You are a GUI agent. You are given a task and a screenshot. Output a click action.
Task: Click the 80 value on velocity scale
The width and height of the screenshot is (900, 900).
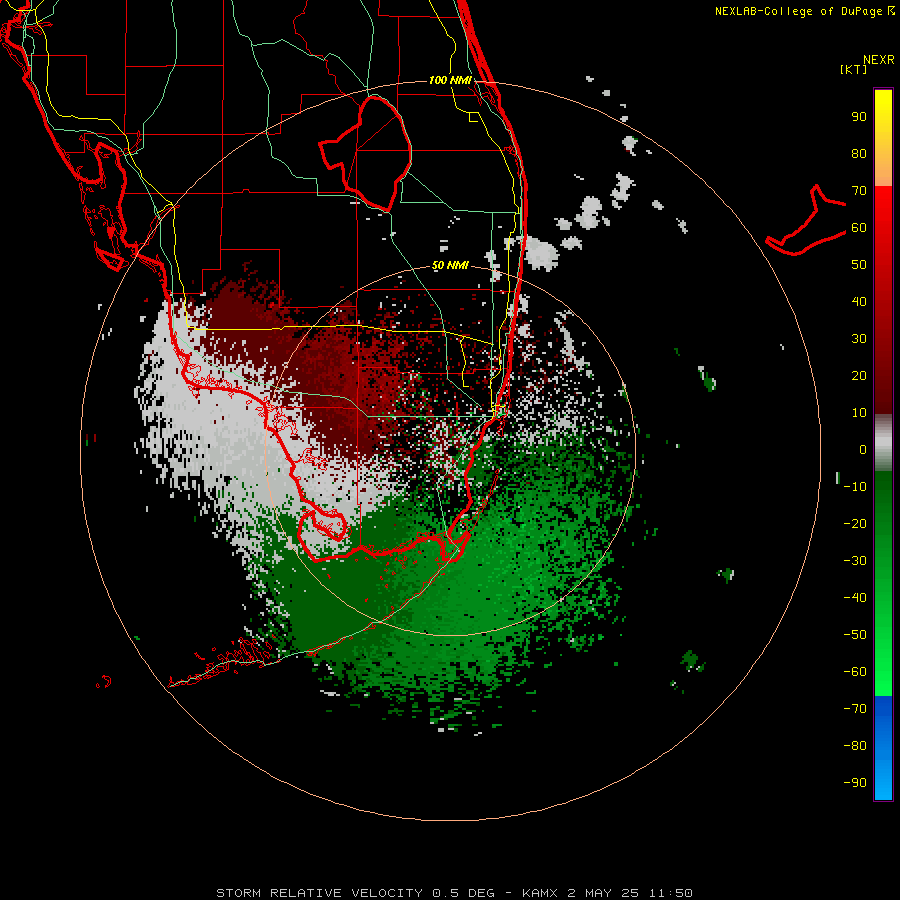click(x=859, y=154)
